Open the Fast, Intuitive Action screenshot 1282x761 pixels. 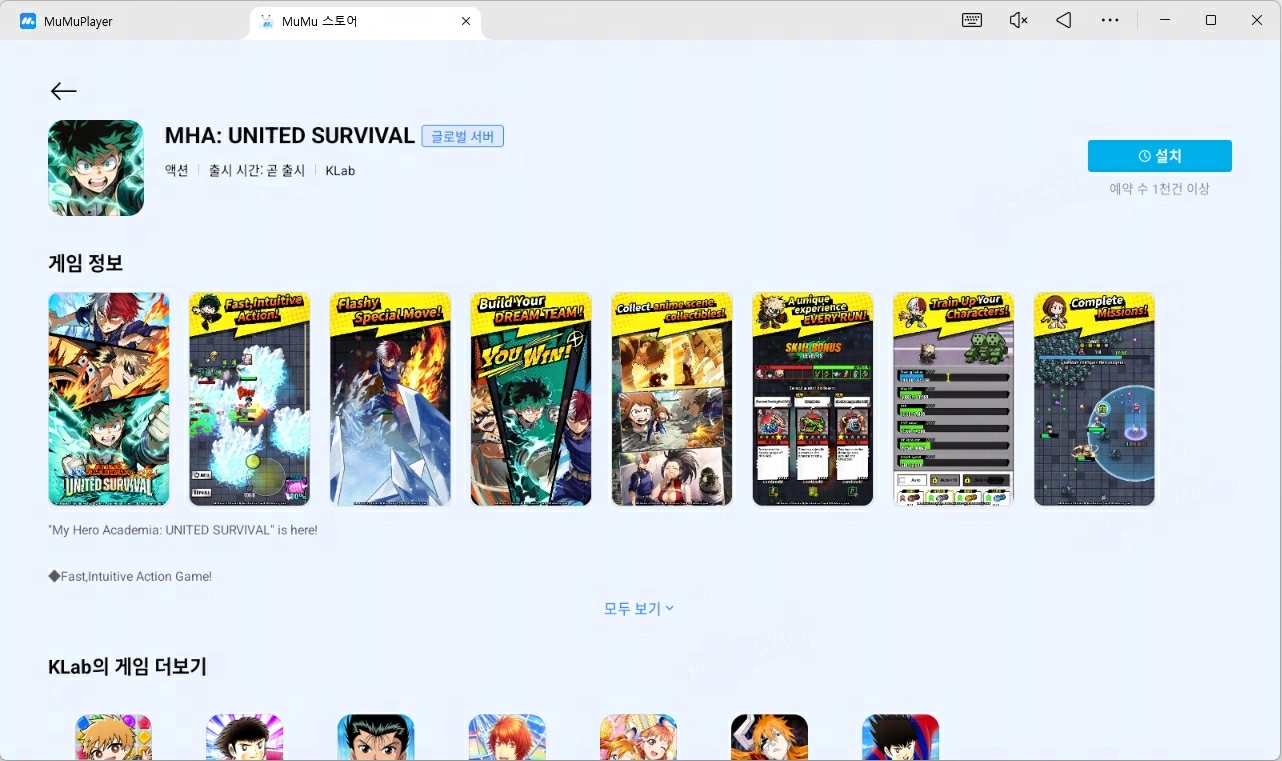(250, 399)
